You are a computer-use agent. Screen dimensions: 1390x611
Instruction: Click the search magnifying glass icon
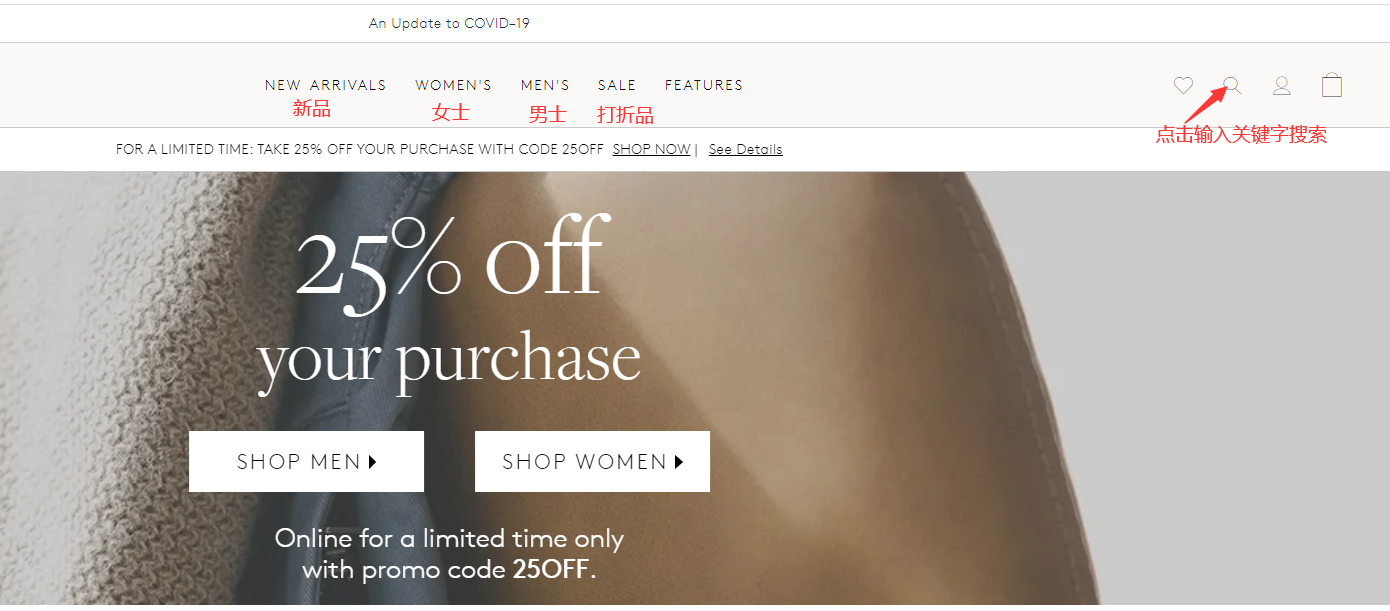click(x=1232, y=86)
